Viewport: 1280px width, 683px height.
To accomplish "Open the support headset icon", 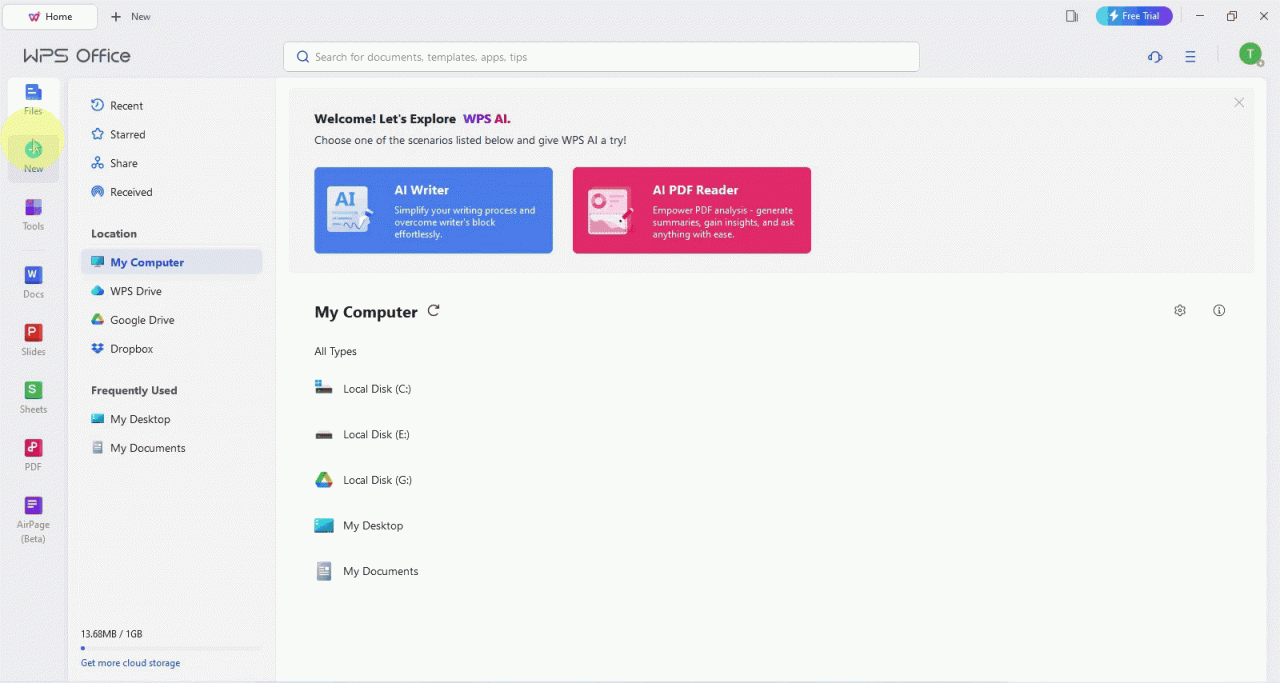I will coord(1155,57).
